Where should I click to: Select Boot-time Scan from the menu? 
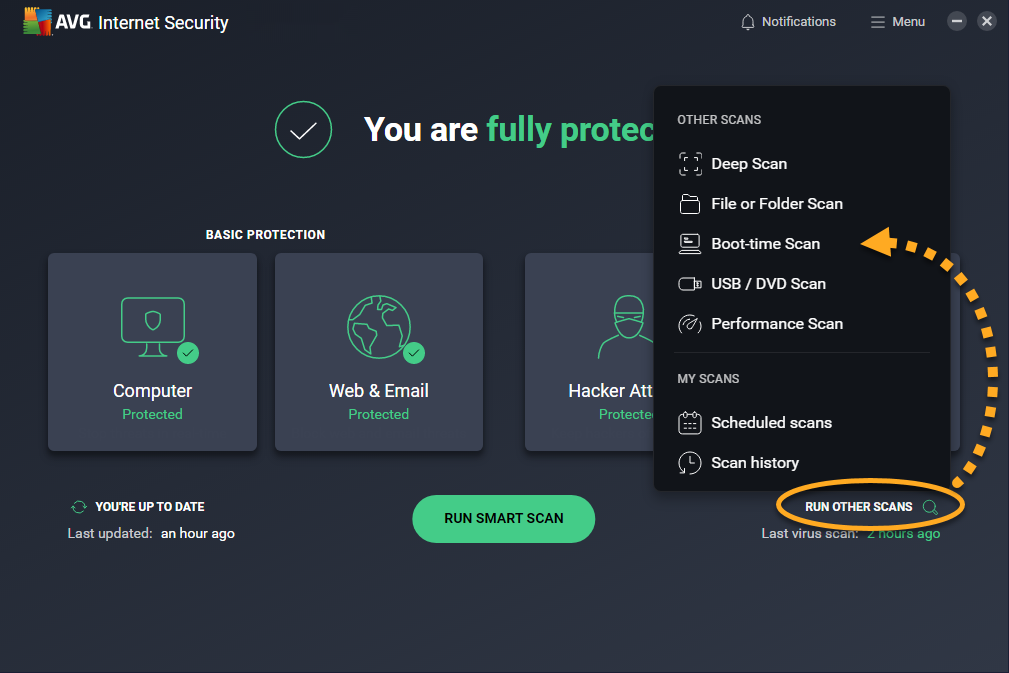(x=765, y=244)
